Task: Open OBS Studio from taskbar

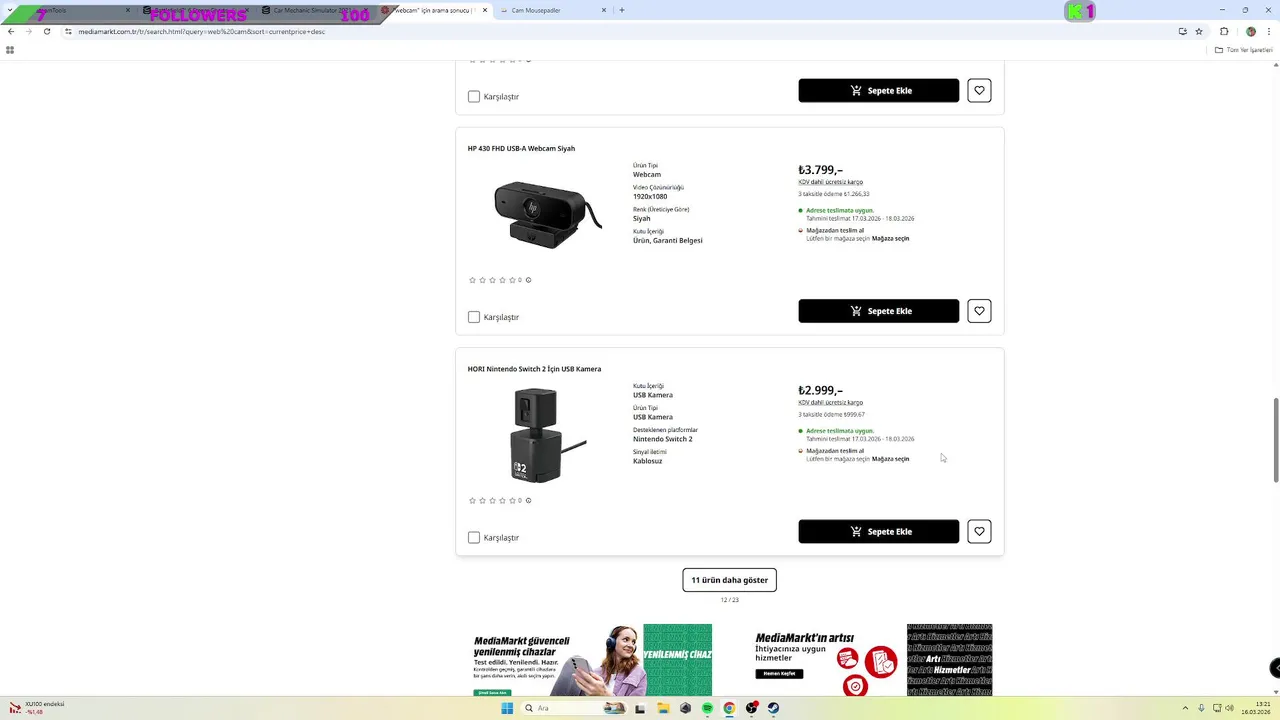Action: [x=751, y=708]
